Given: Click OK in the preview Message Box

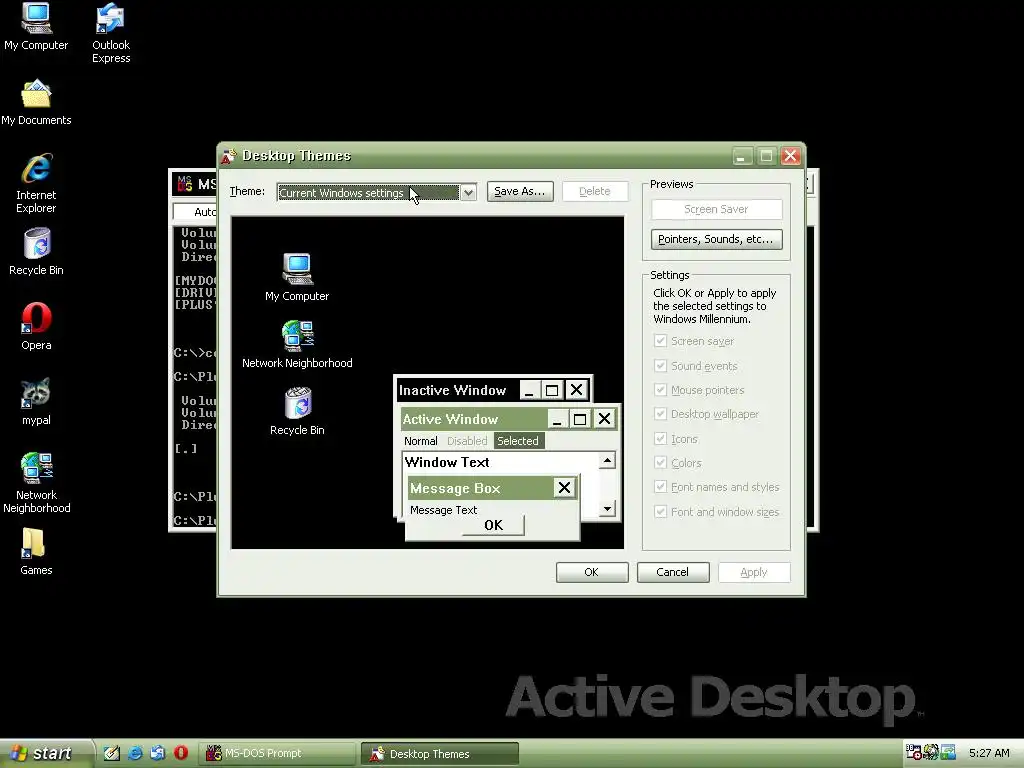Looking at the screenshot, I should tap(494, 525).
